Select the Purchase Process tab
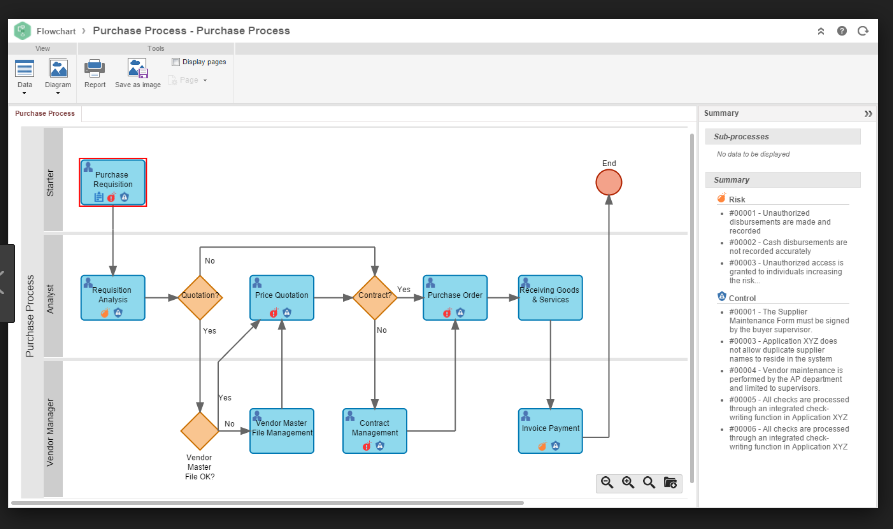This screenshot has height=529, width=893. (x=46, y=114)
